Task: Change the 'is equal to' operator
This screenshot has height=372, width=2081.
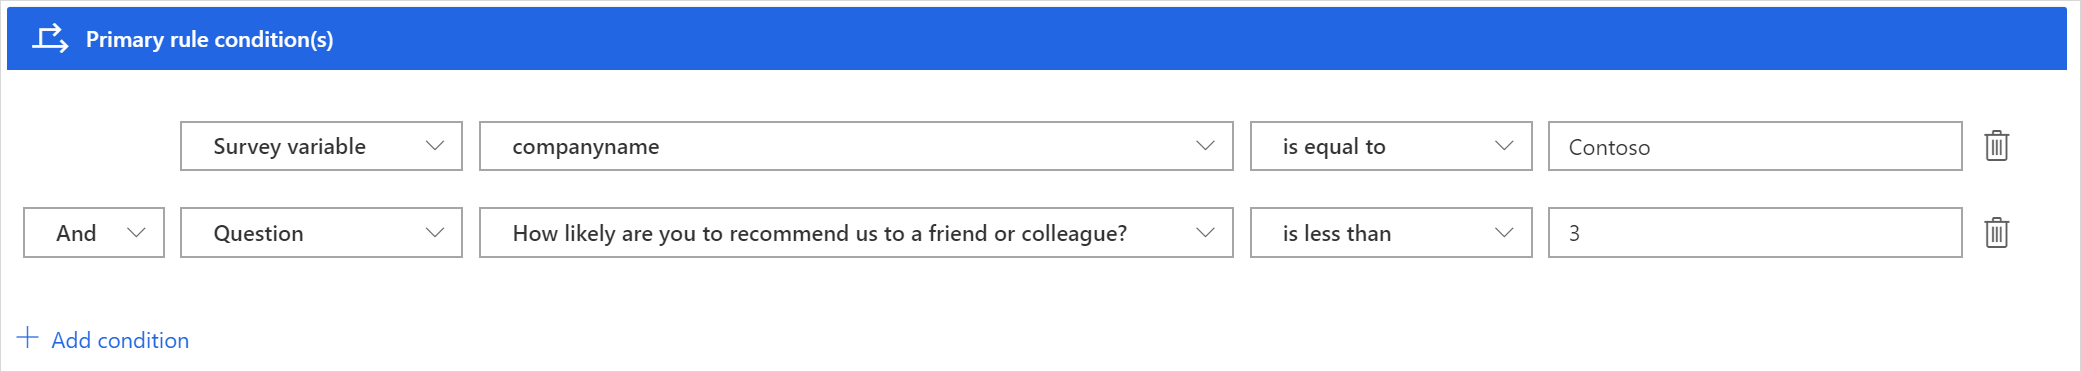Action: (x=1391, y=146)
